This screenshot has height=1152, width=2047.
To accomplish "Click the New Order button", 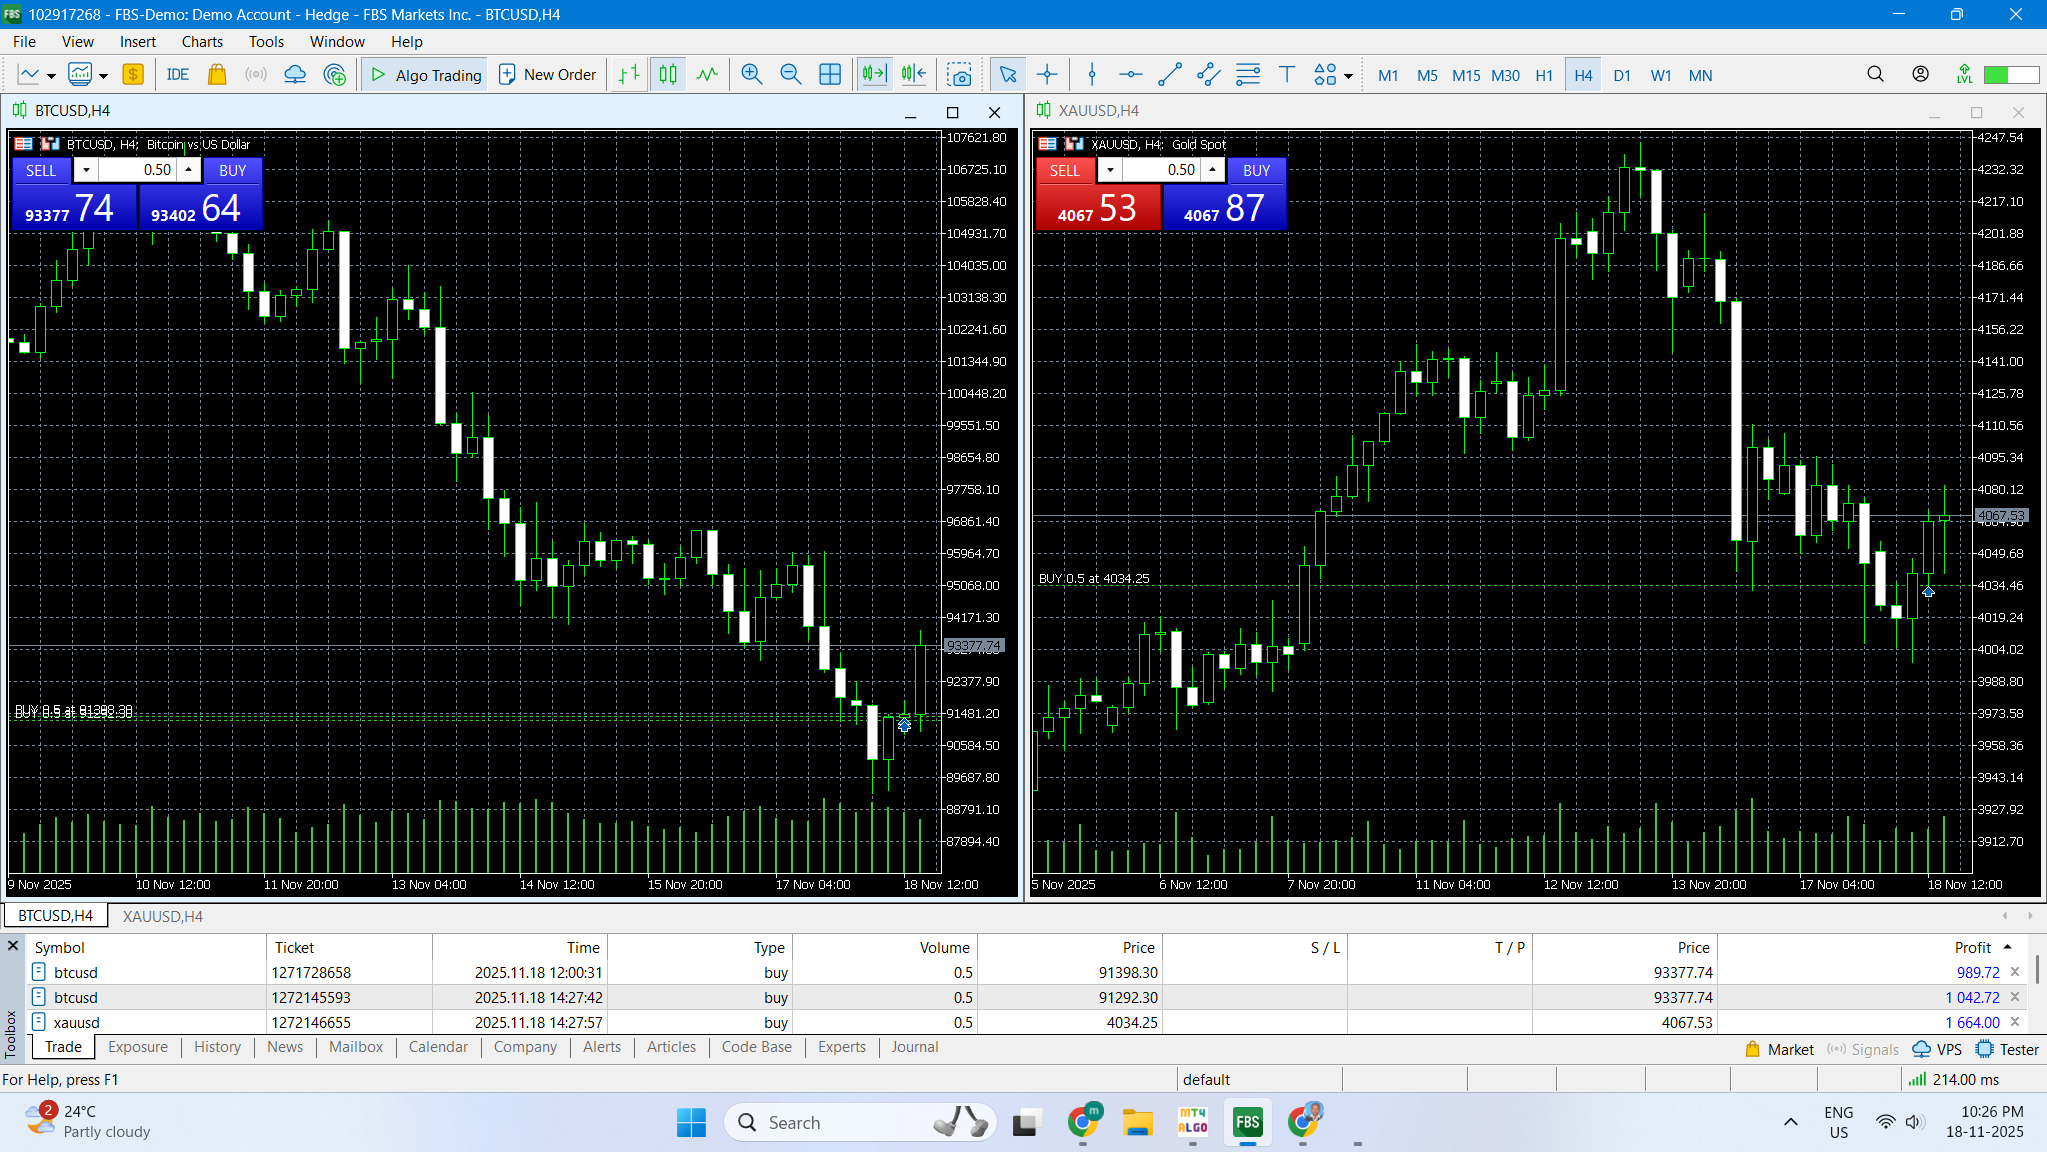I will pyautogui.click(x=547, y=75).
